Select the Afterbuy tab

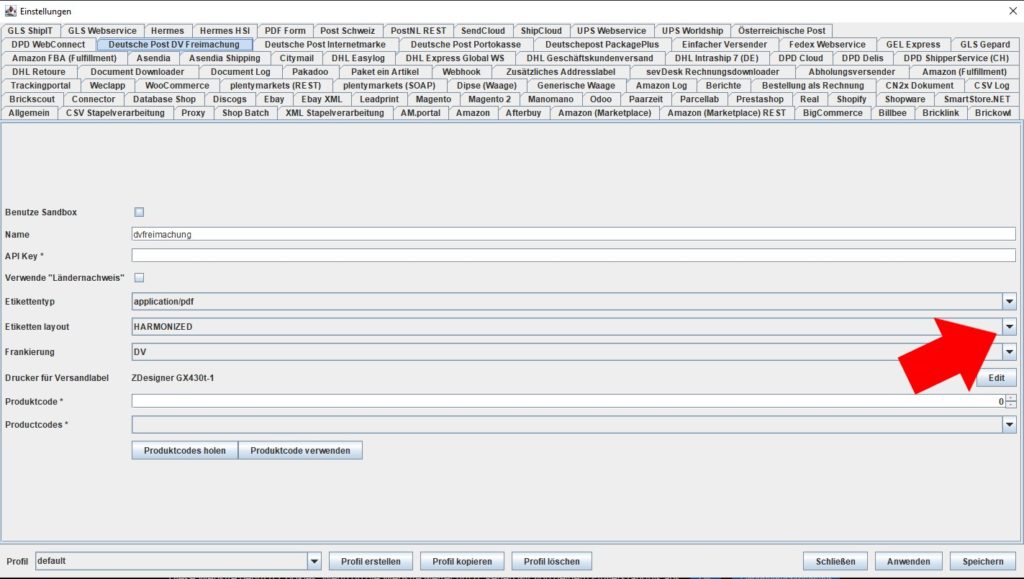(523, 113)
